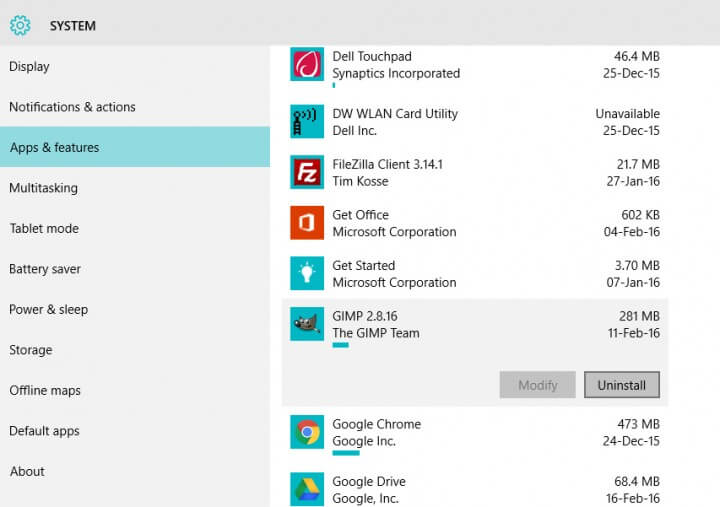Click the SYSTEM header title

pyautogui.click(x=73, y=26)
